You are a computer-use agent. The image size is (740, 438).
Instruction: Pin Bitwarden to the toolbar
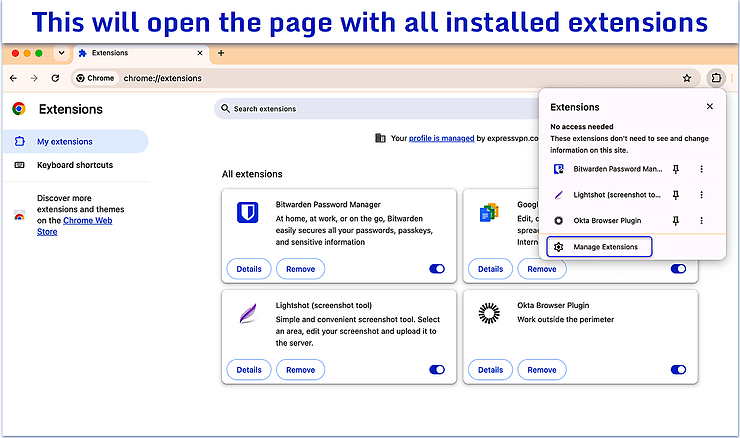(x=675, y=169)
